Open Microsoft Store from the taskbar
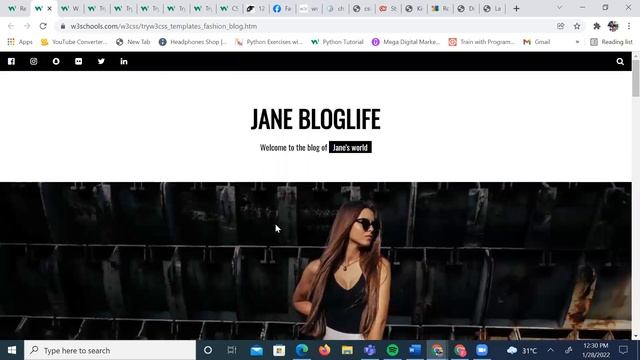Viewport: 640px width, 360px height. (x=279, y=350)
